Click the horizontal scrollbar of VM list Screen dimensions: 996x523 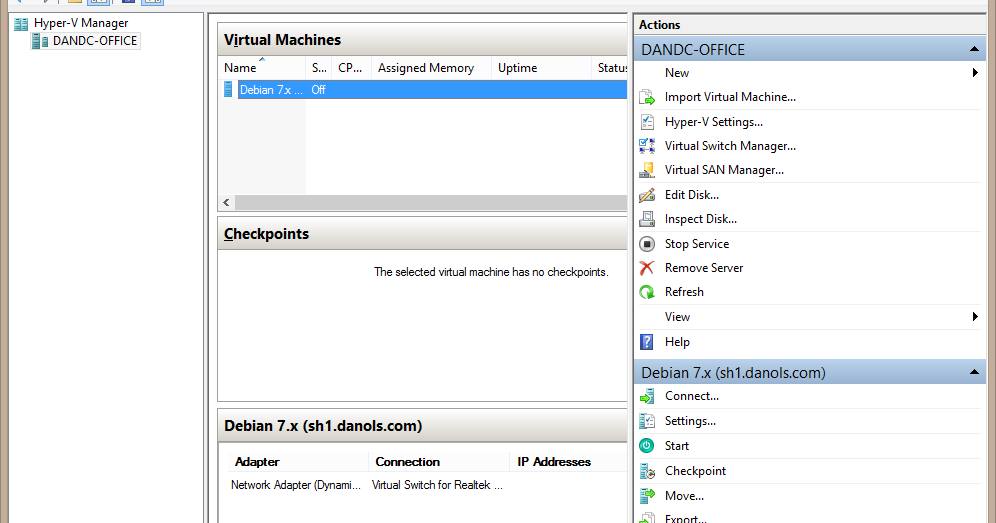click(x=431, y=203)
